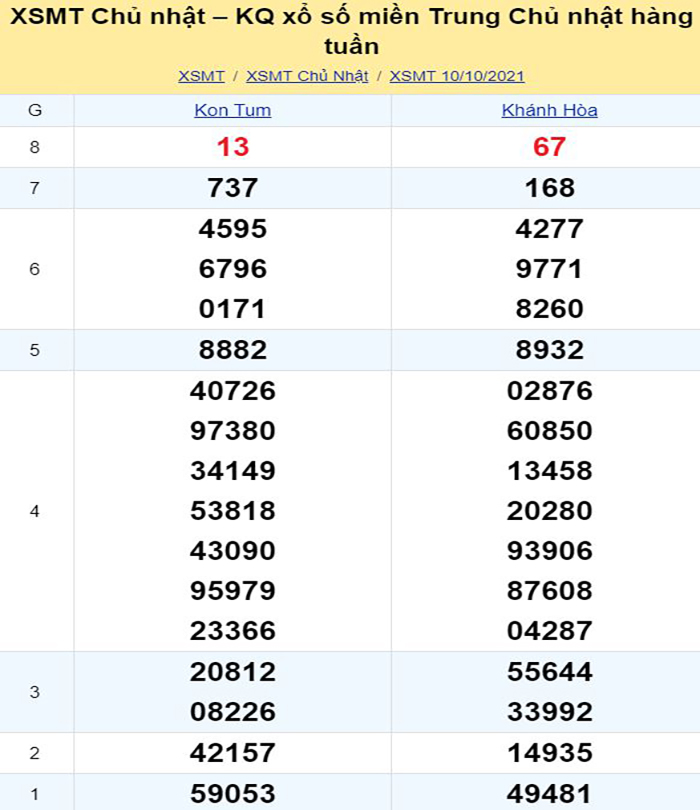Click Kon Tum prize 7 result 737
Image resolution: width=700 pixels, height=810 pixels.
(x=232, y=188)
